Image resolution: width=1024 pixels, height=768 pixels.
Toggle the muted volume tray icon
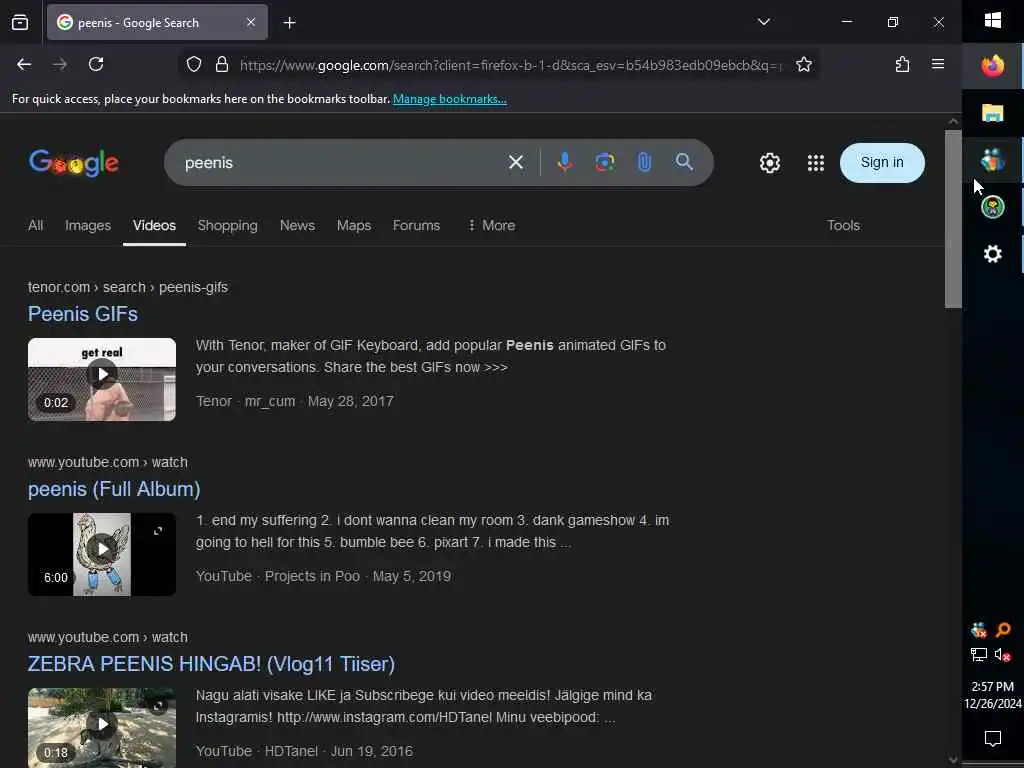click(x=1003, y=654)
